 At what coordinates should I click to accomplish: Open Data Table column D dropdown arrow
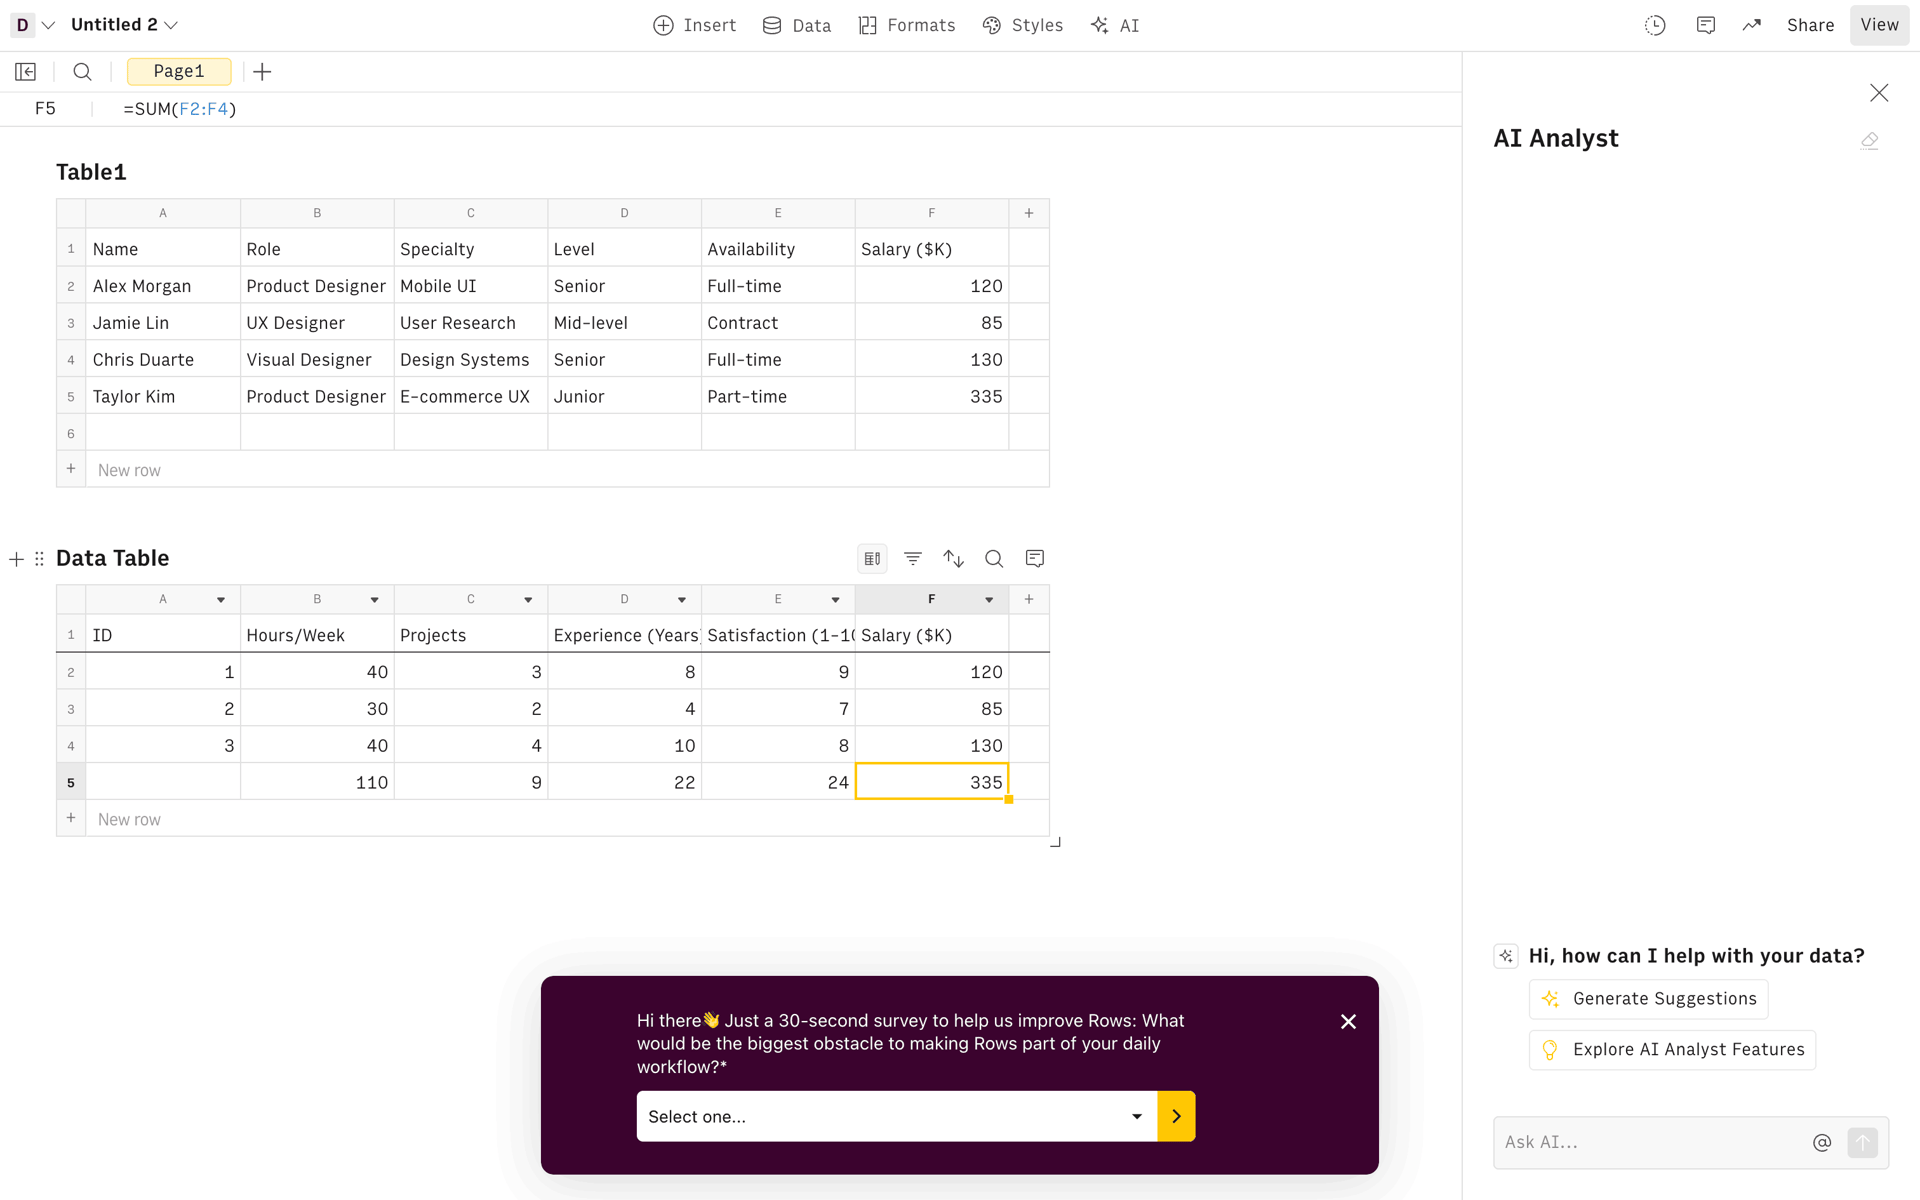682,600
